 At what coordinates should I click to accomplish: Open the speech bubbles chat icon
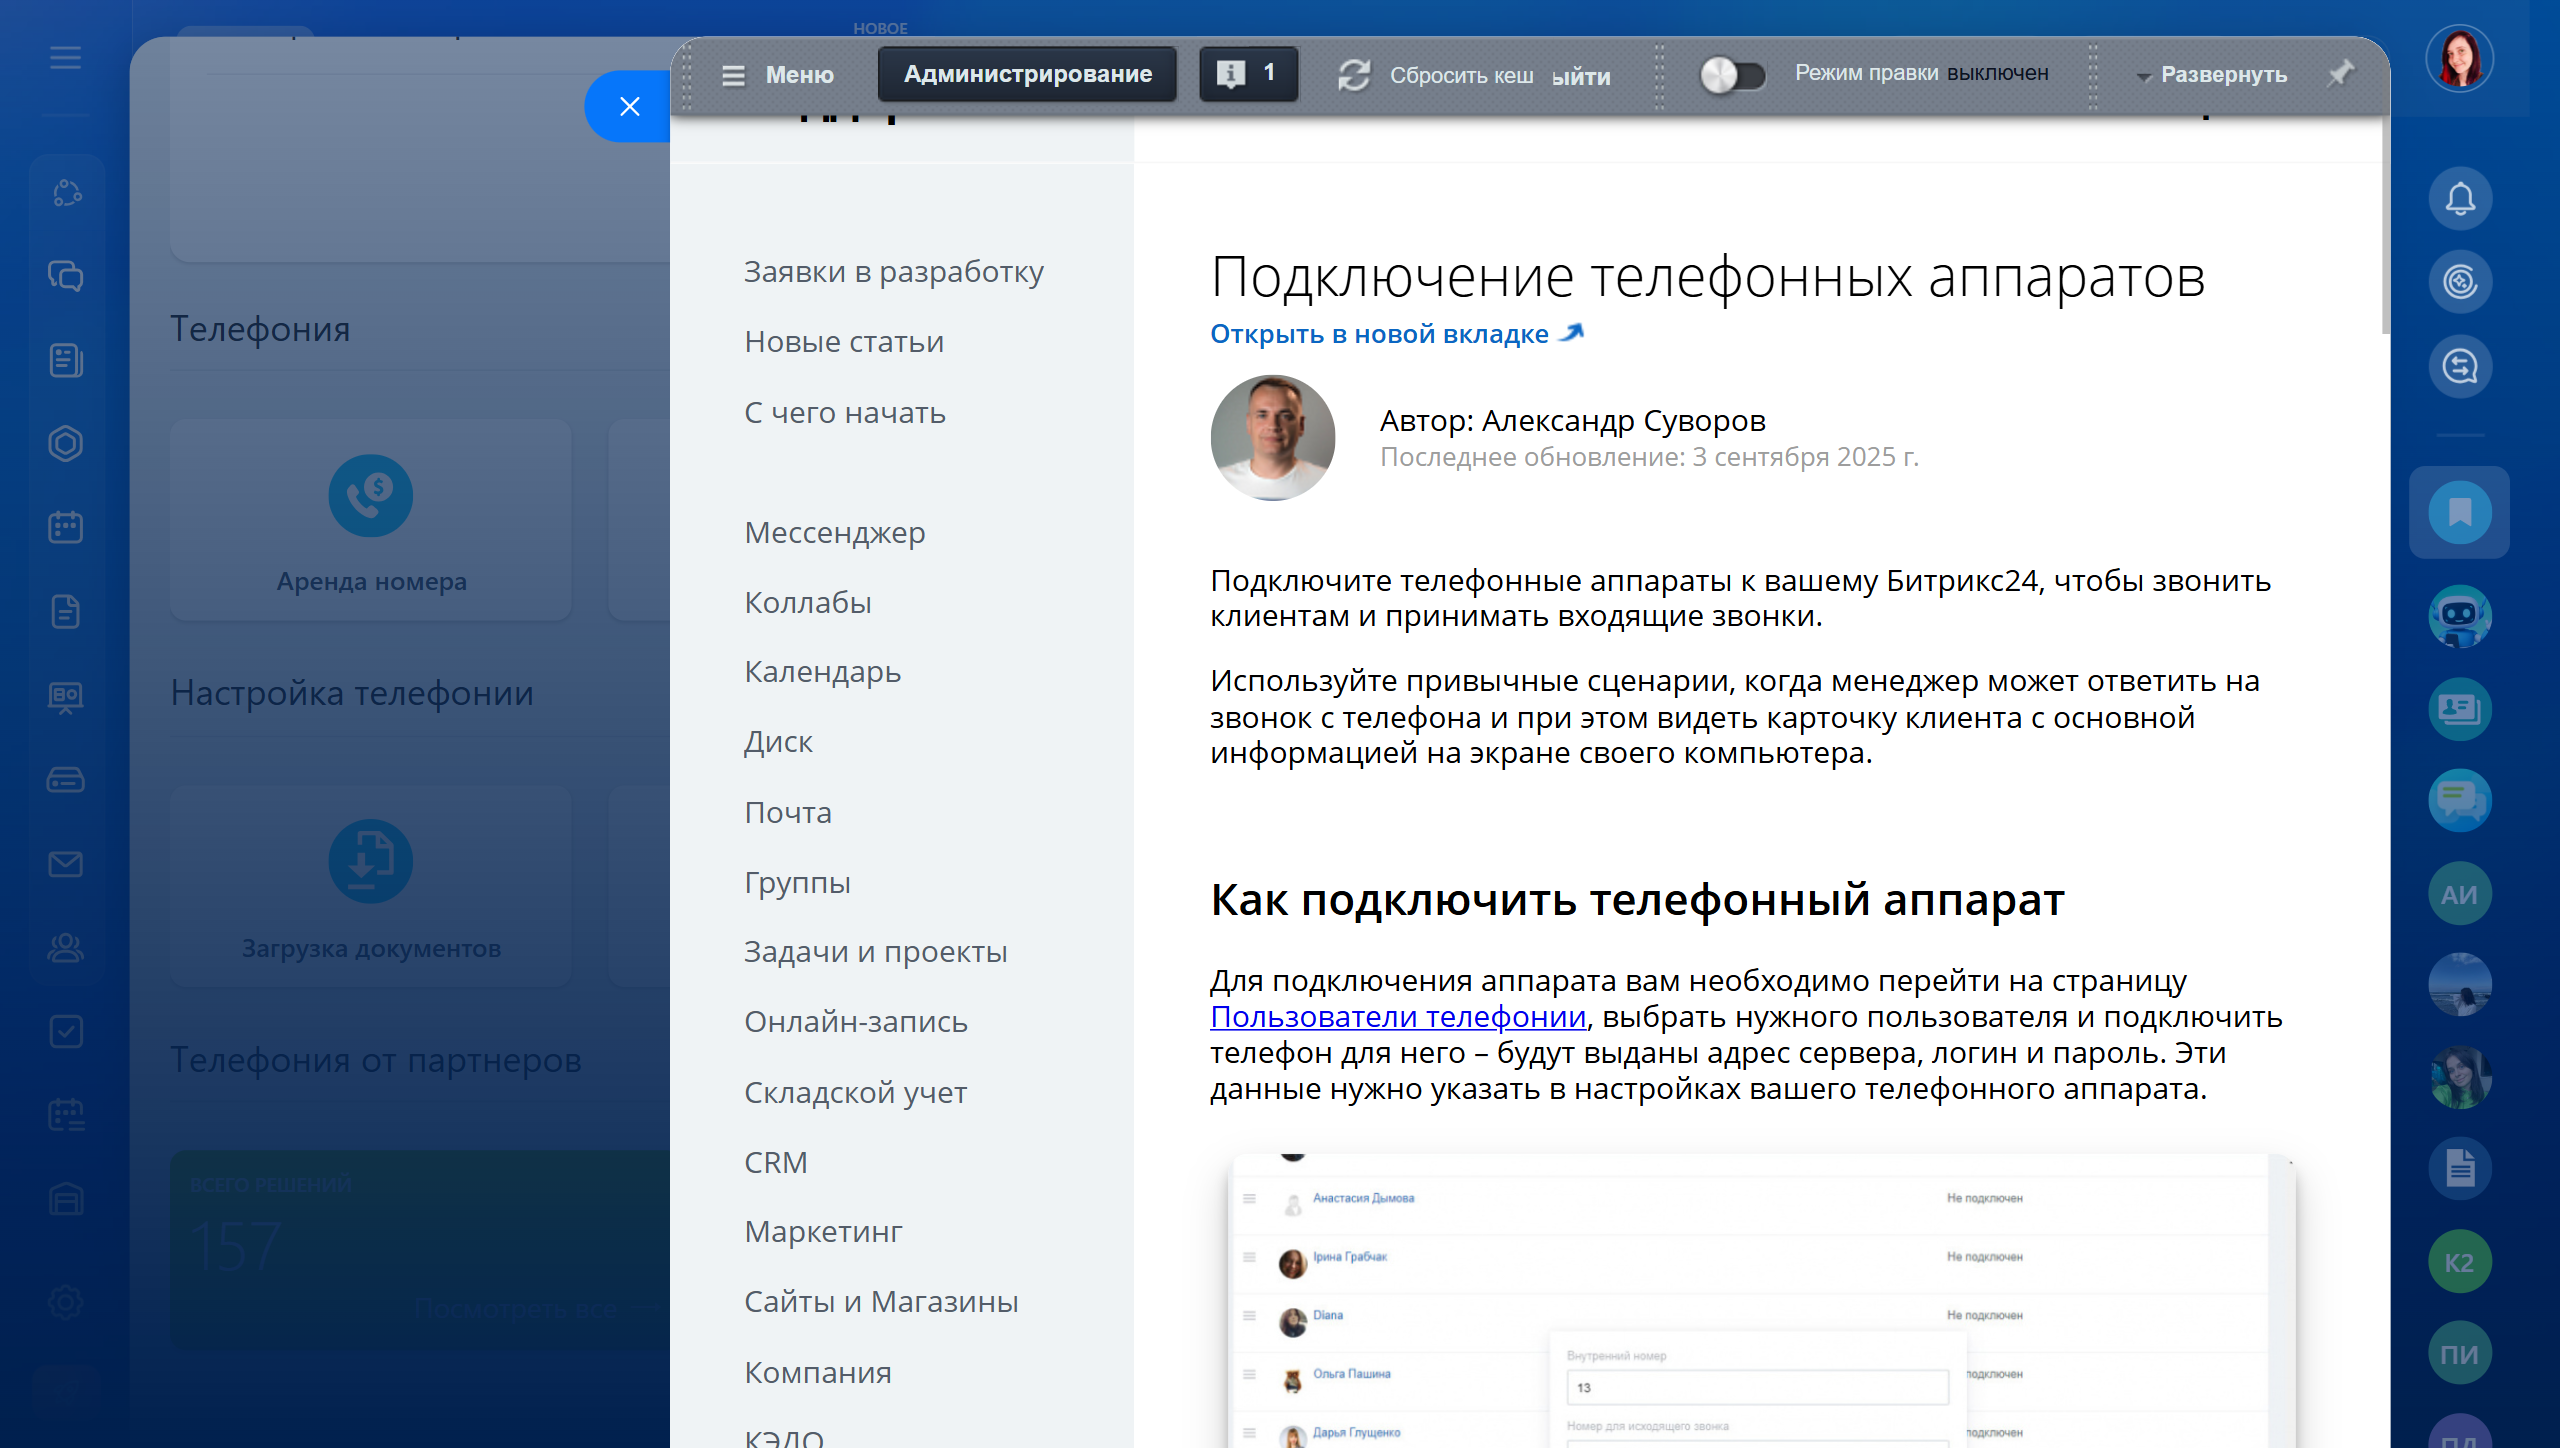click(2459, 800)
